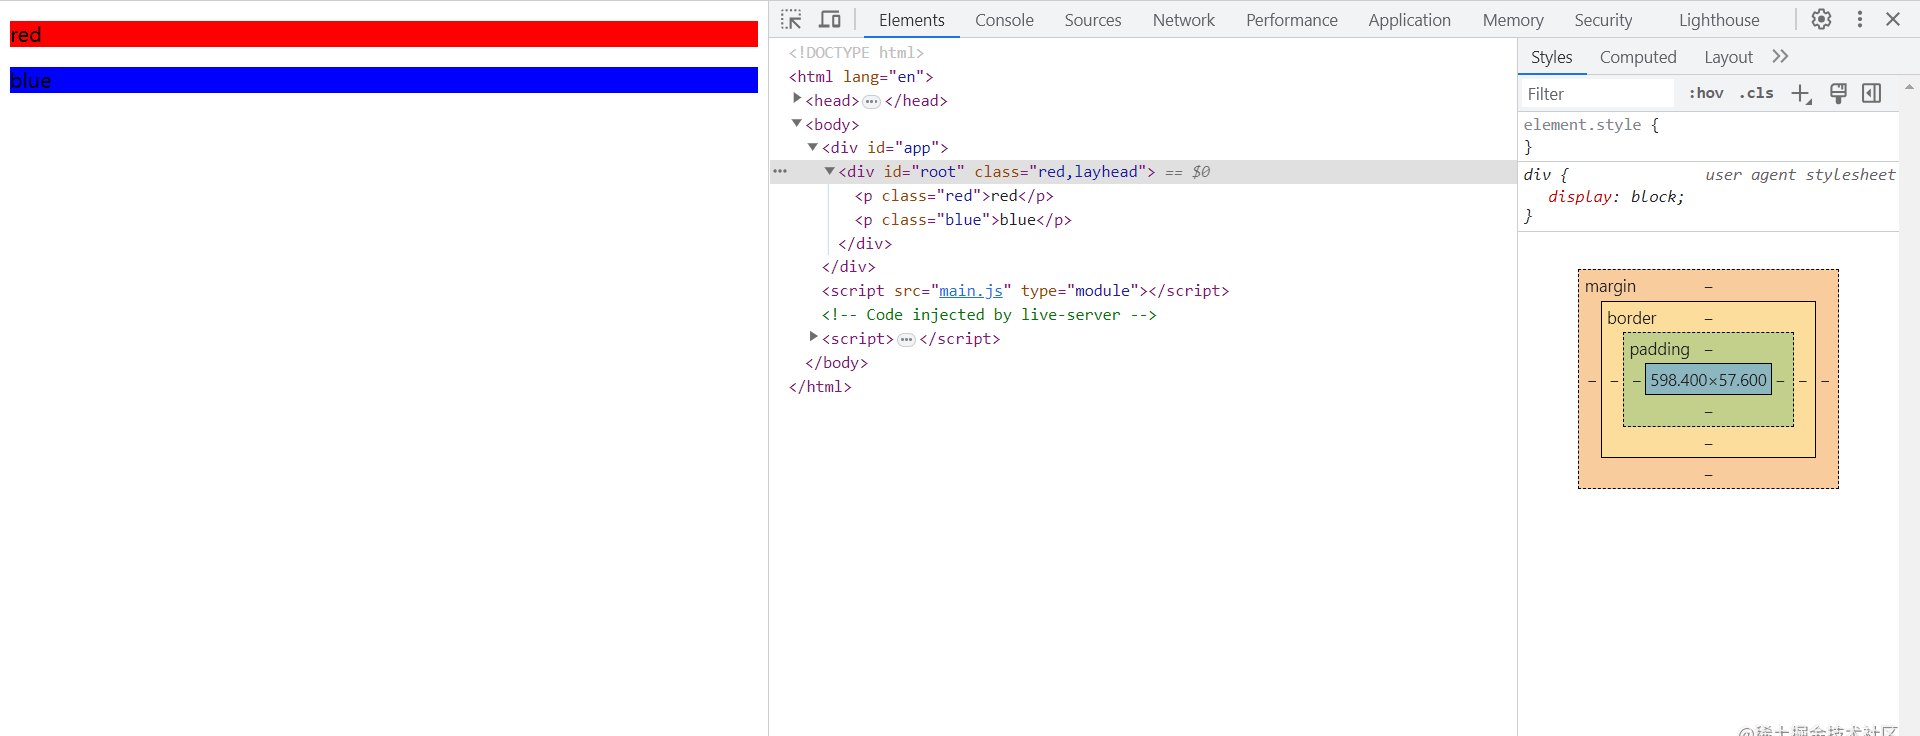
Task: Open the Sources tab
Action: 1092,20
